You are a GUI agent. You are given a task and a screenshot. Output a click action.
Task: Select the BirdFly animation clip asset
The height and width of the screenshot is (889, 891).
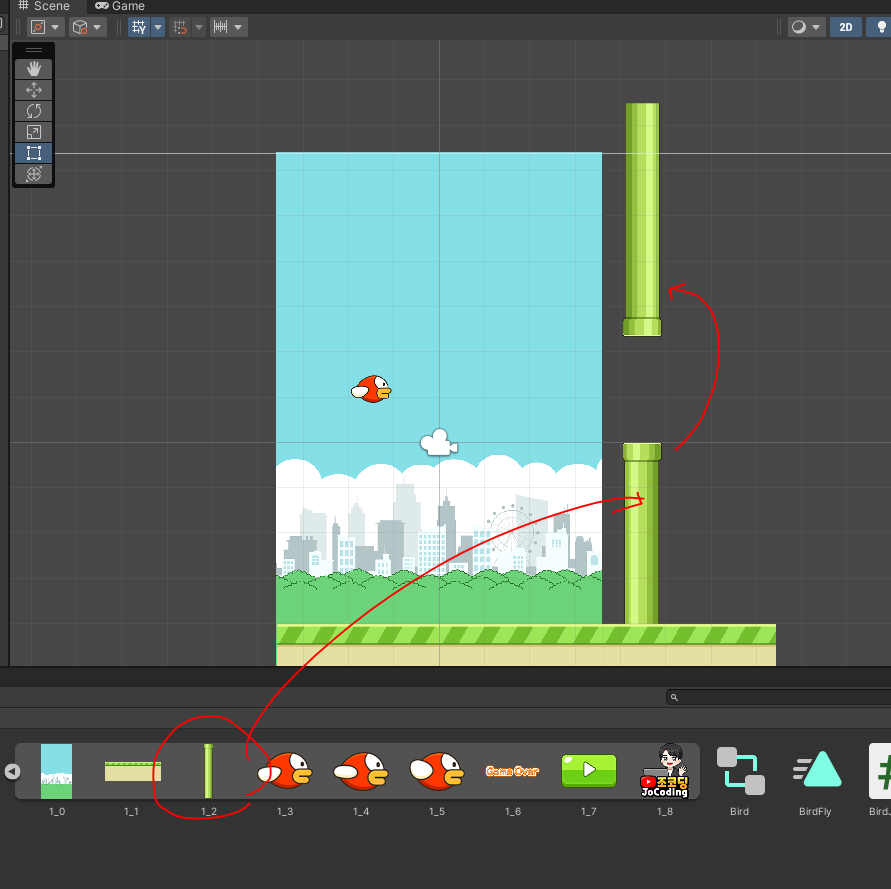(817, 769)
